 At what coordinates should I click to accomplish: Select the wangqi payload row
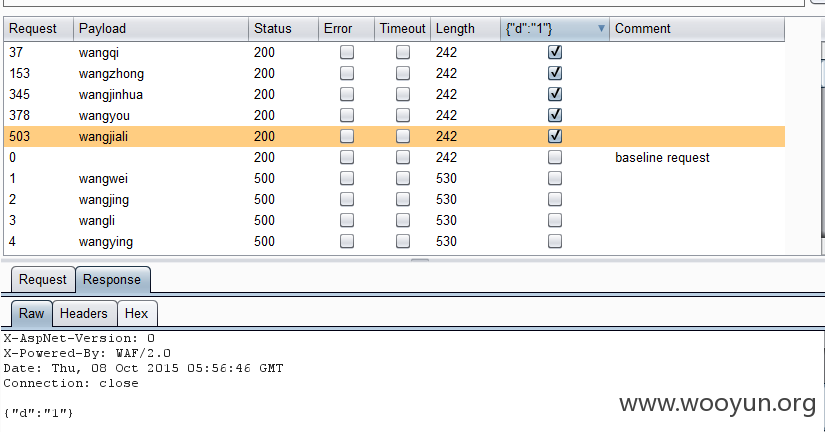click(x=394, y=52)
